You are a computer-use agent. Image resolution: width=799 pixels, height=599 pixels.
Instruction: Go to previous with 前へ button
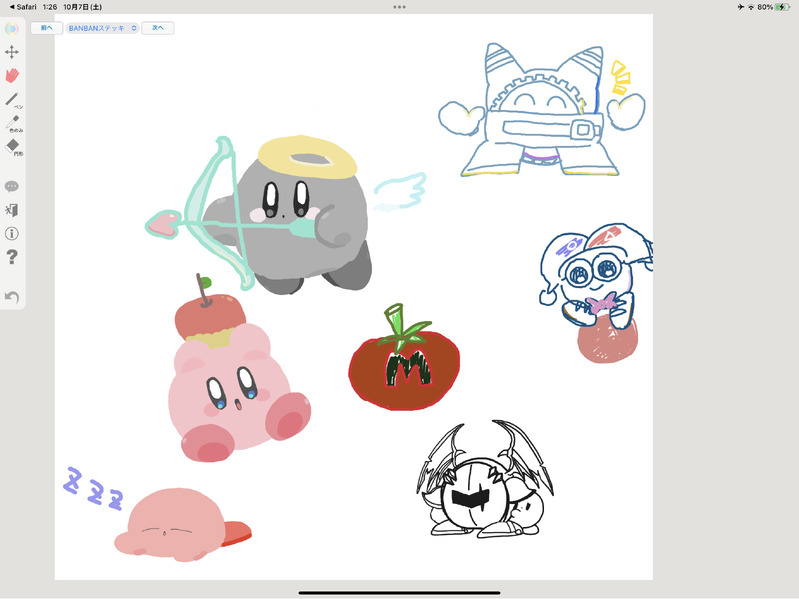(x=46, y=28)
